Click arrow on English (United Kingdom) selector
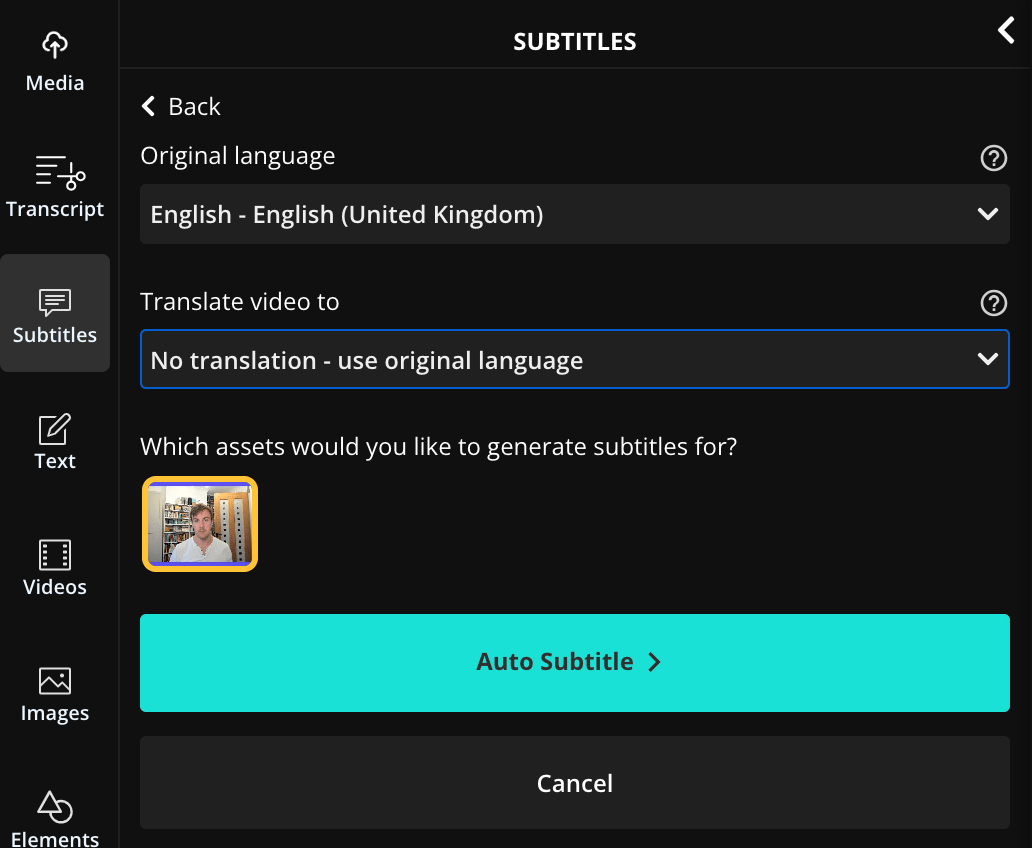 pos(987,214)
